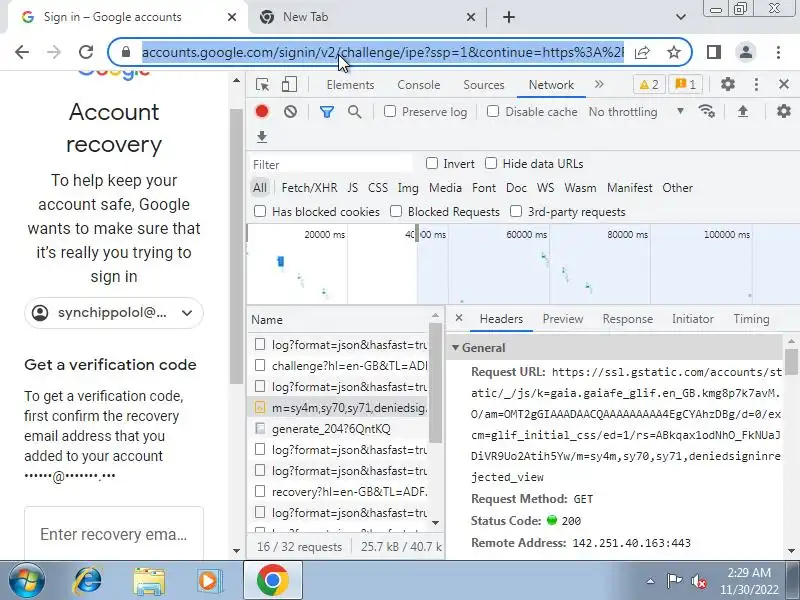Open the Preview tab of request

563,319
